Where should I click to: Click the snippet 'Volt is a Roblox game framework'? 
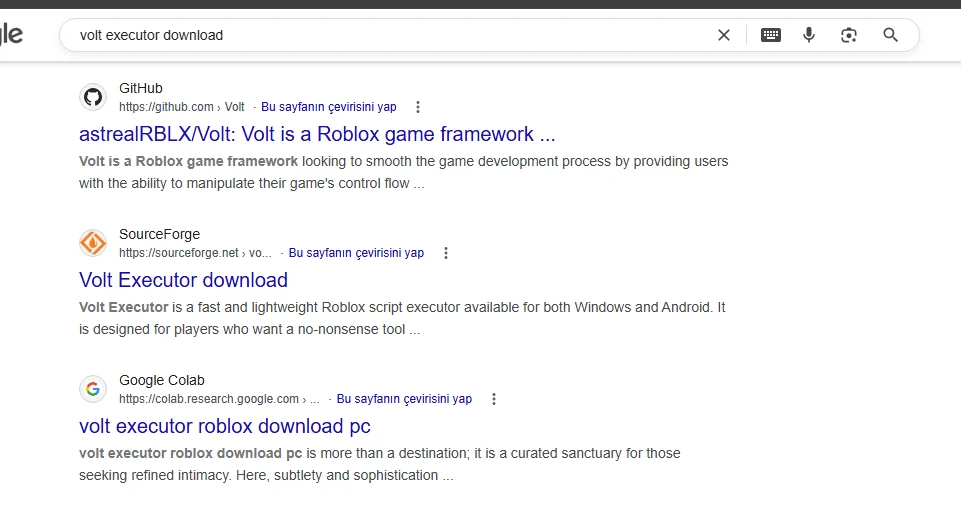coord(188,161)
